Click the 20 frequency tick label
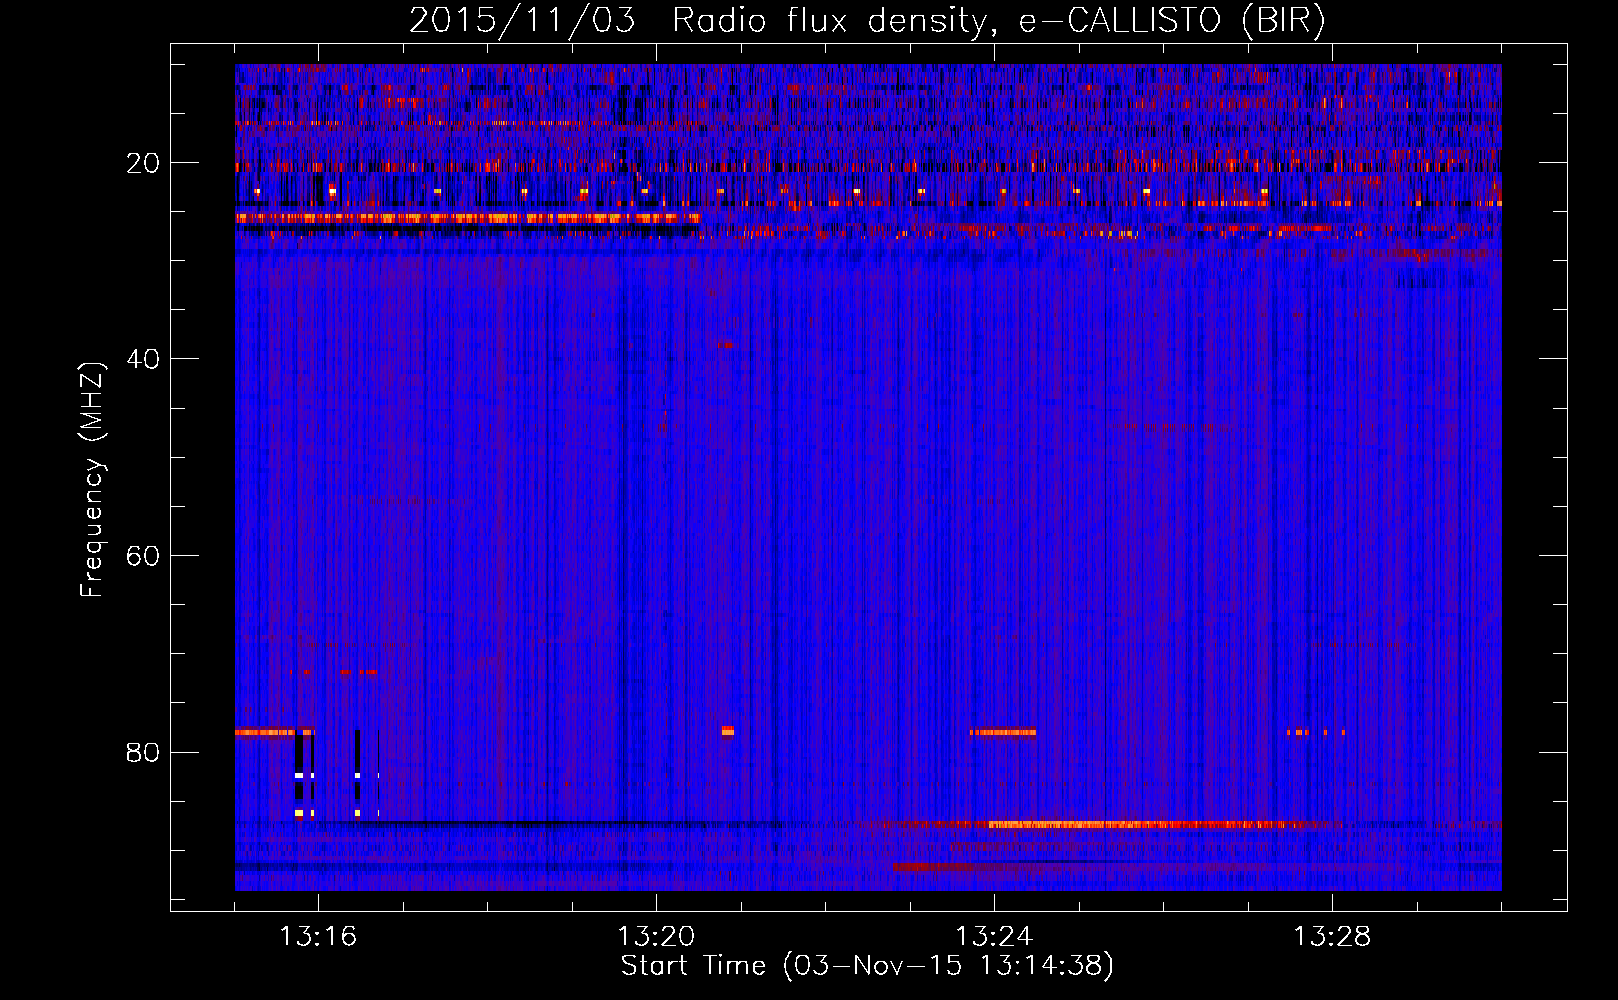Screen dimensions: 1618x1000 143,163
